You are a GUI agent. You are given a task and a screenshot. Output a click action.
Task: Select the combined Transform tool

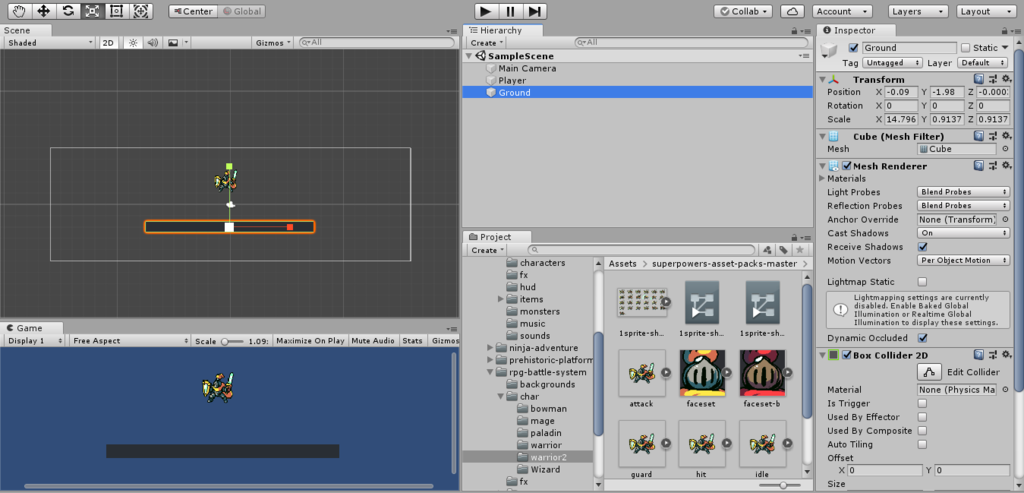(140, 11)
